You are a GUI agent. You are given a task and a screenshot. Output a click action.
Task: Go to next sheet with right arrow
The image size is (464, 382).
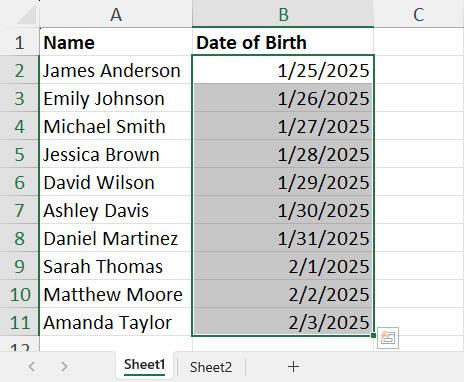64,366
